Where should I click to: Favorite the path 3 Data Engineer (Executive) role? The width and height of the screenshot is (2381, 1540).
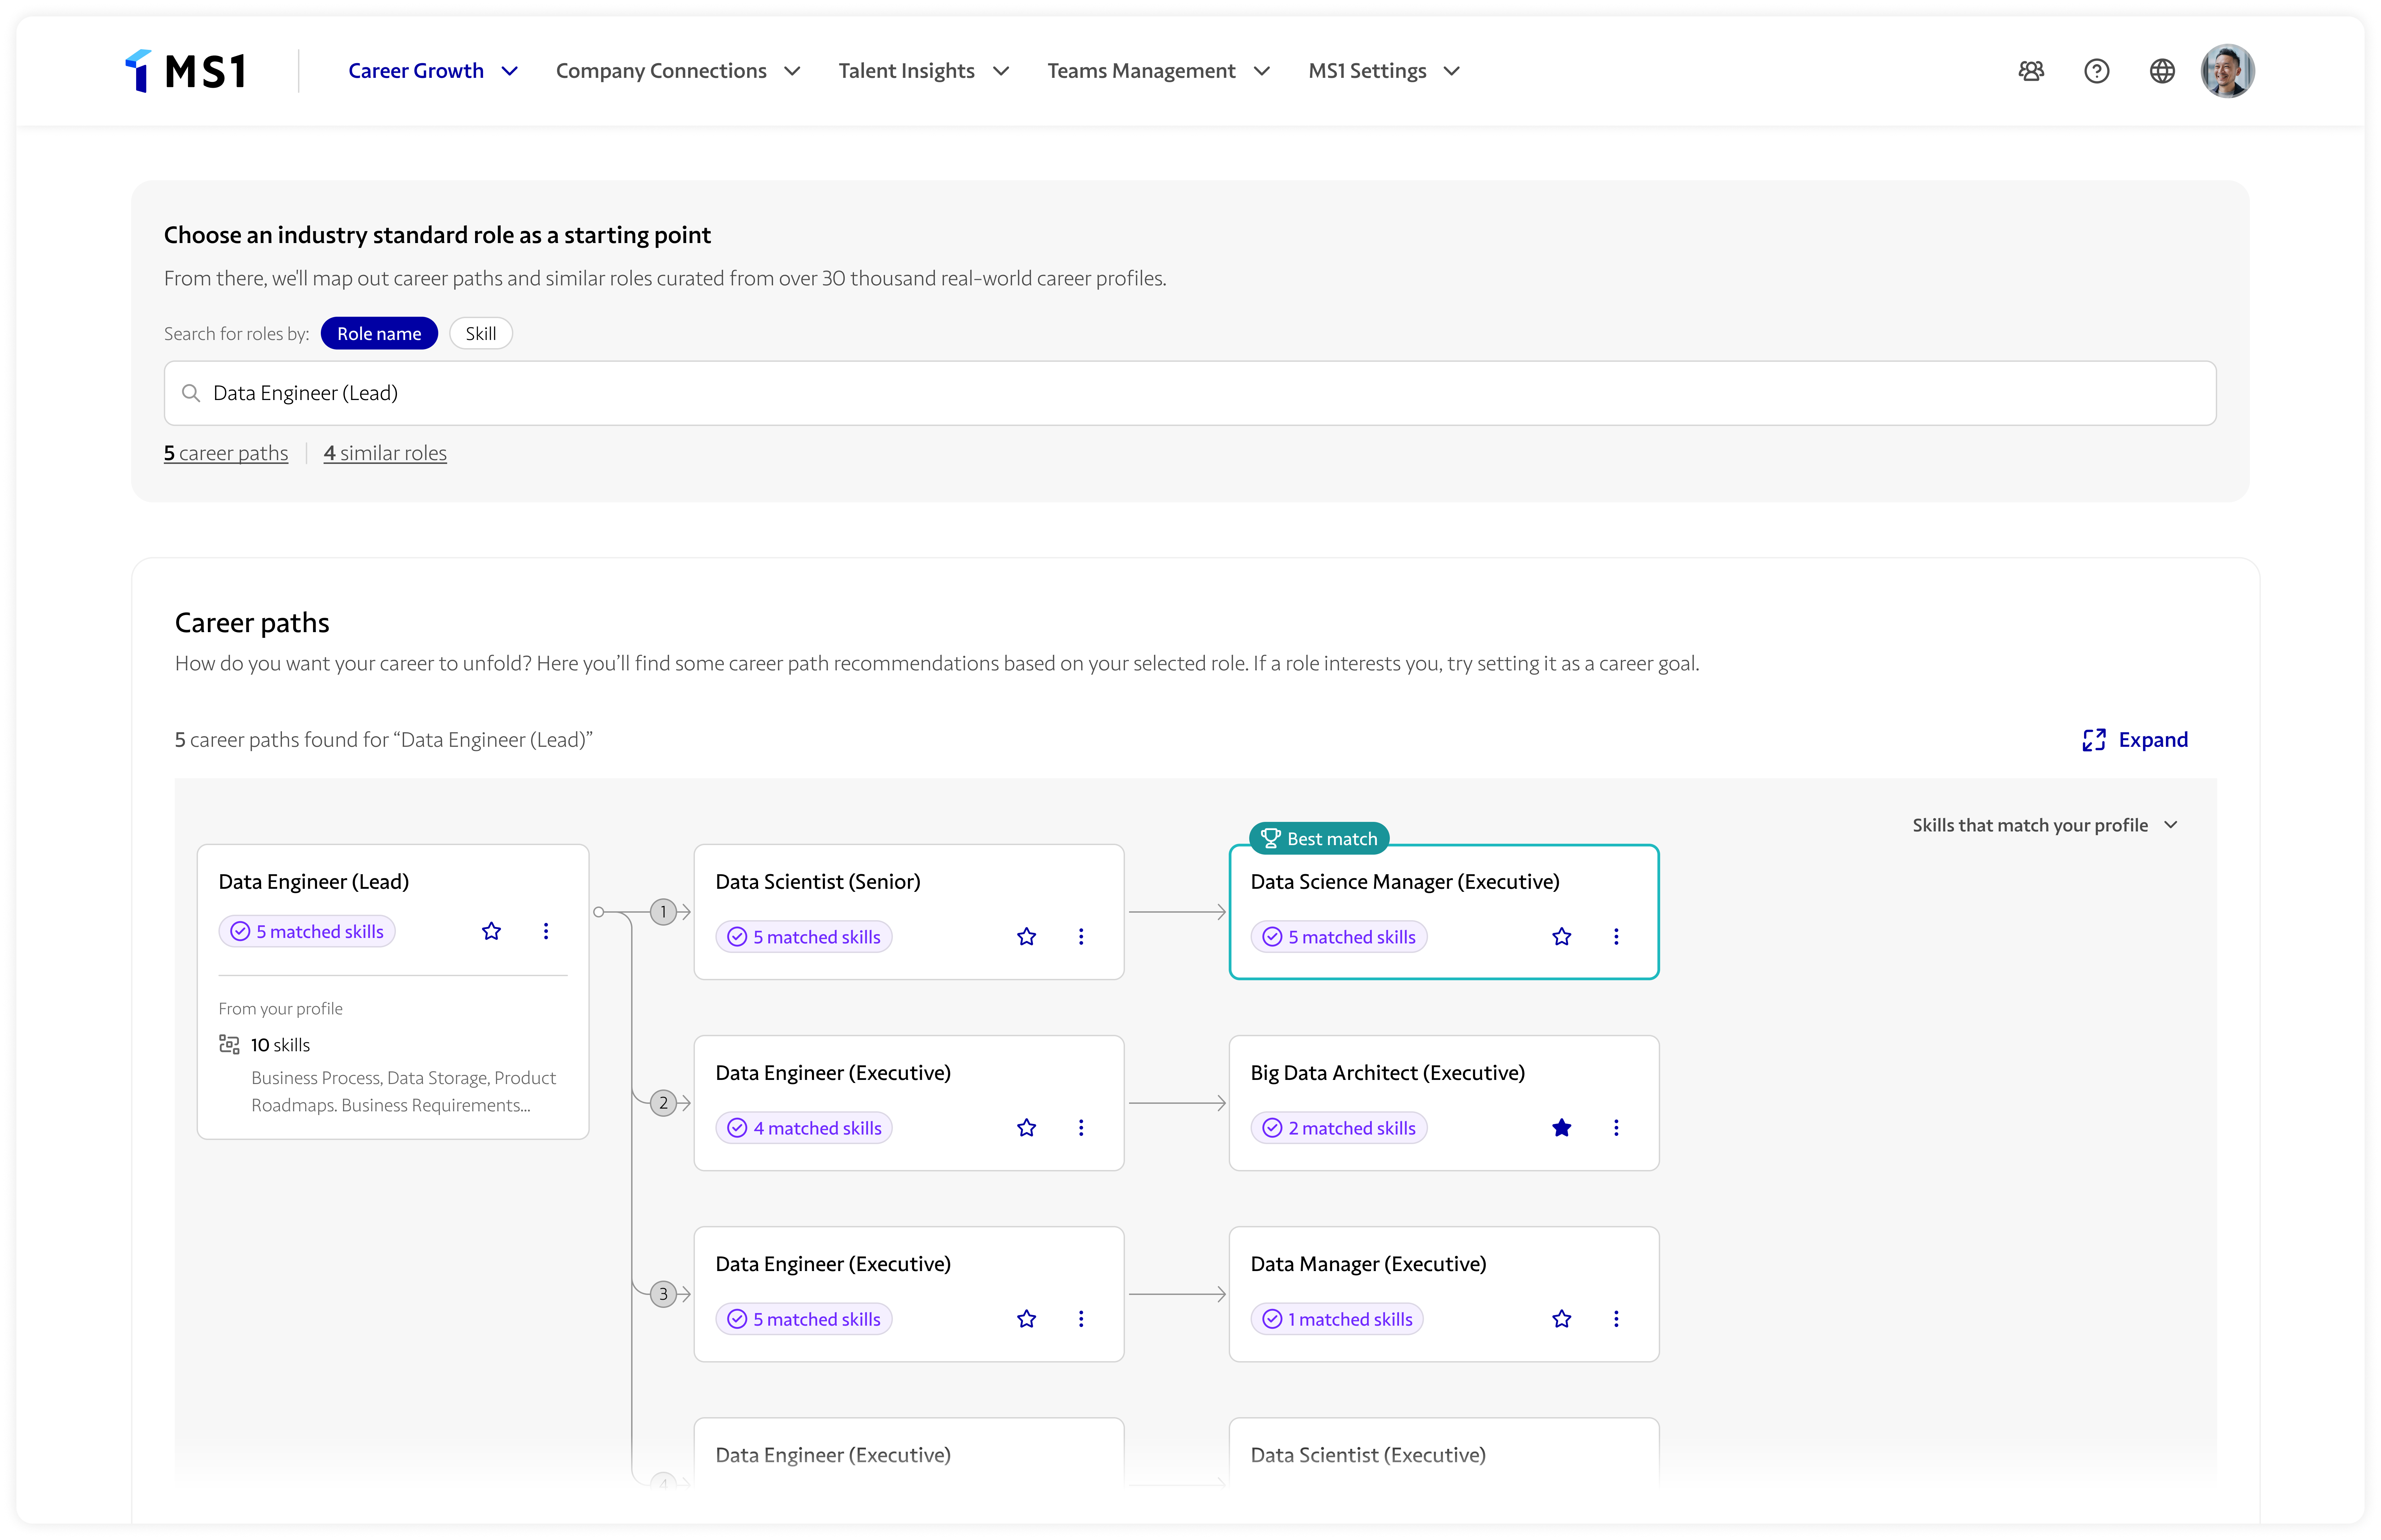(x=1026, y=1319)
